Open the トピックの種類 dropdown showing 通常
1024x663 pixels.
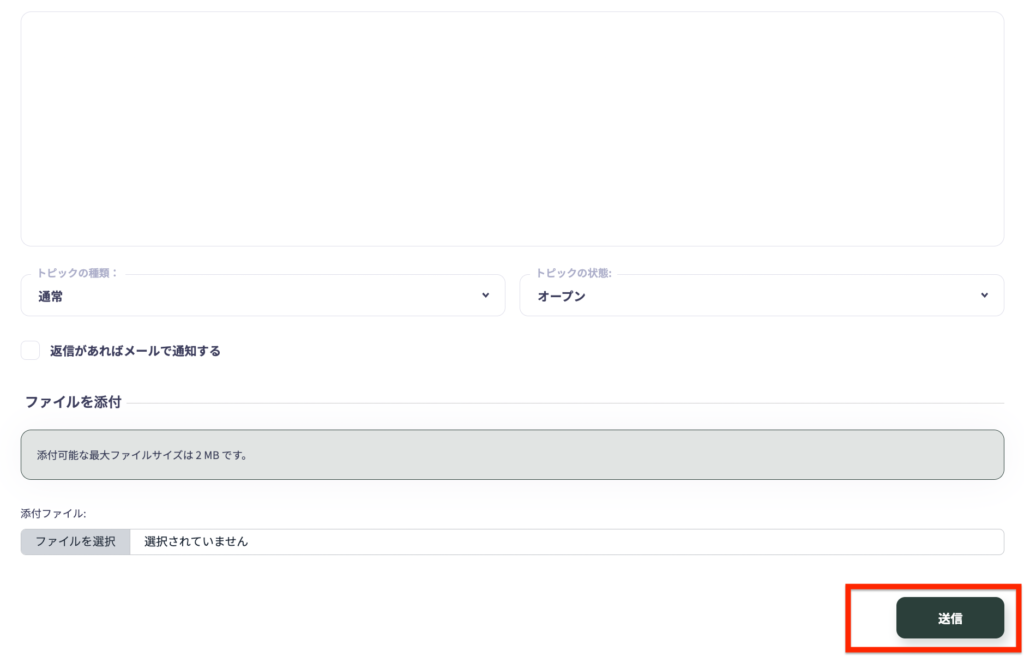263,296
